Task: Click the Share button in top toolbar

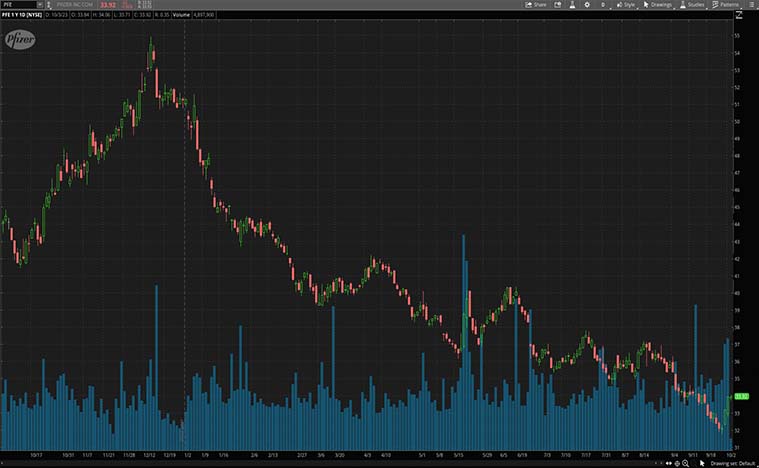Action: pyautogui.click(x=537, y=4)
